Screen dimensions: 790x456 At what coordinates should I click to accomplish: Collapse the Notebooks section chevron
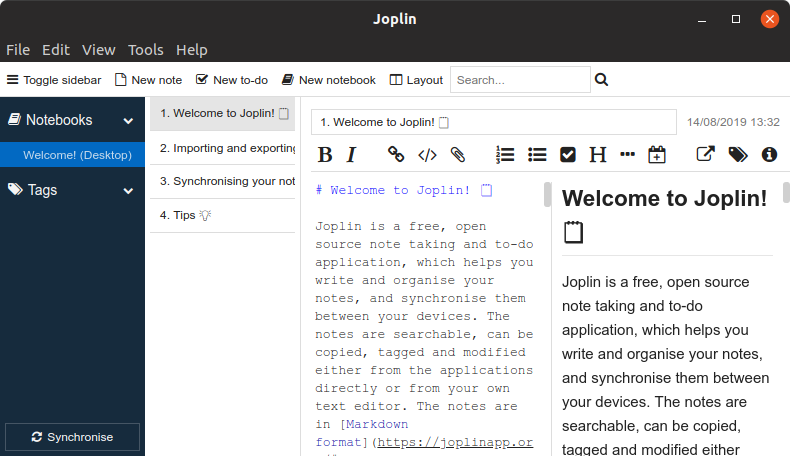(128, 121)
